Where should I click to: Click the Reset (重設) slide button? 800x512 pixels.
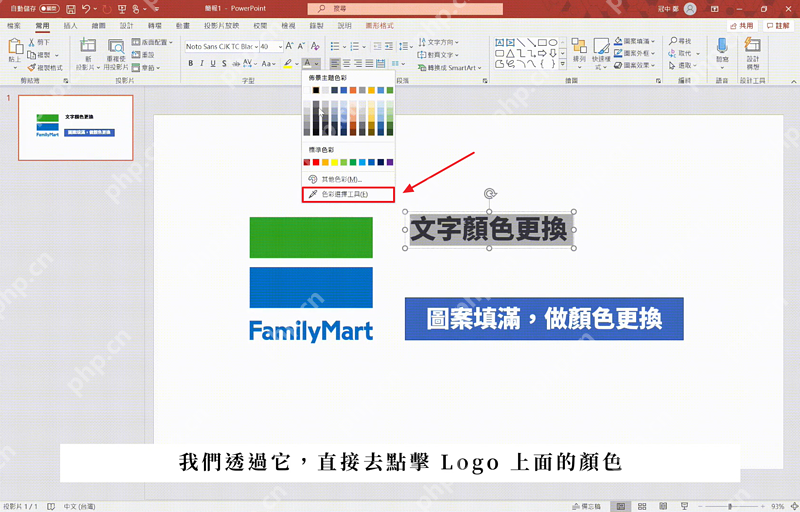143,55
